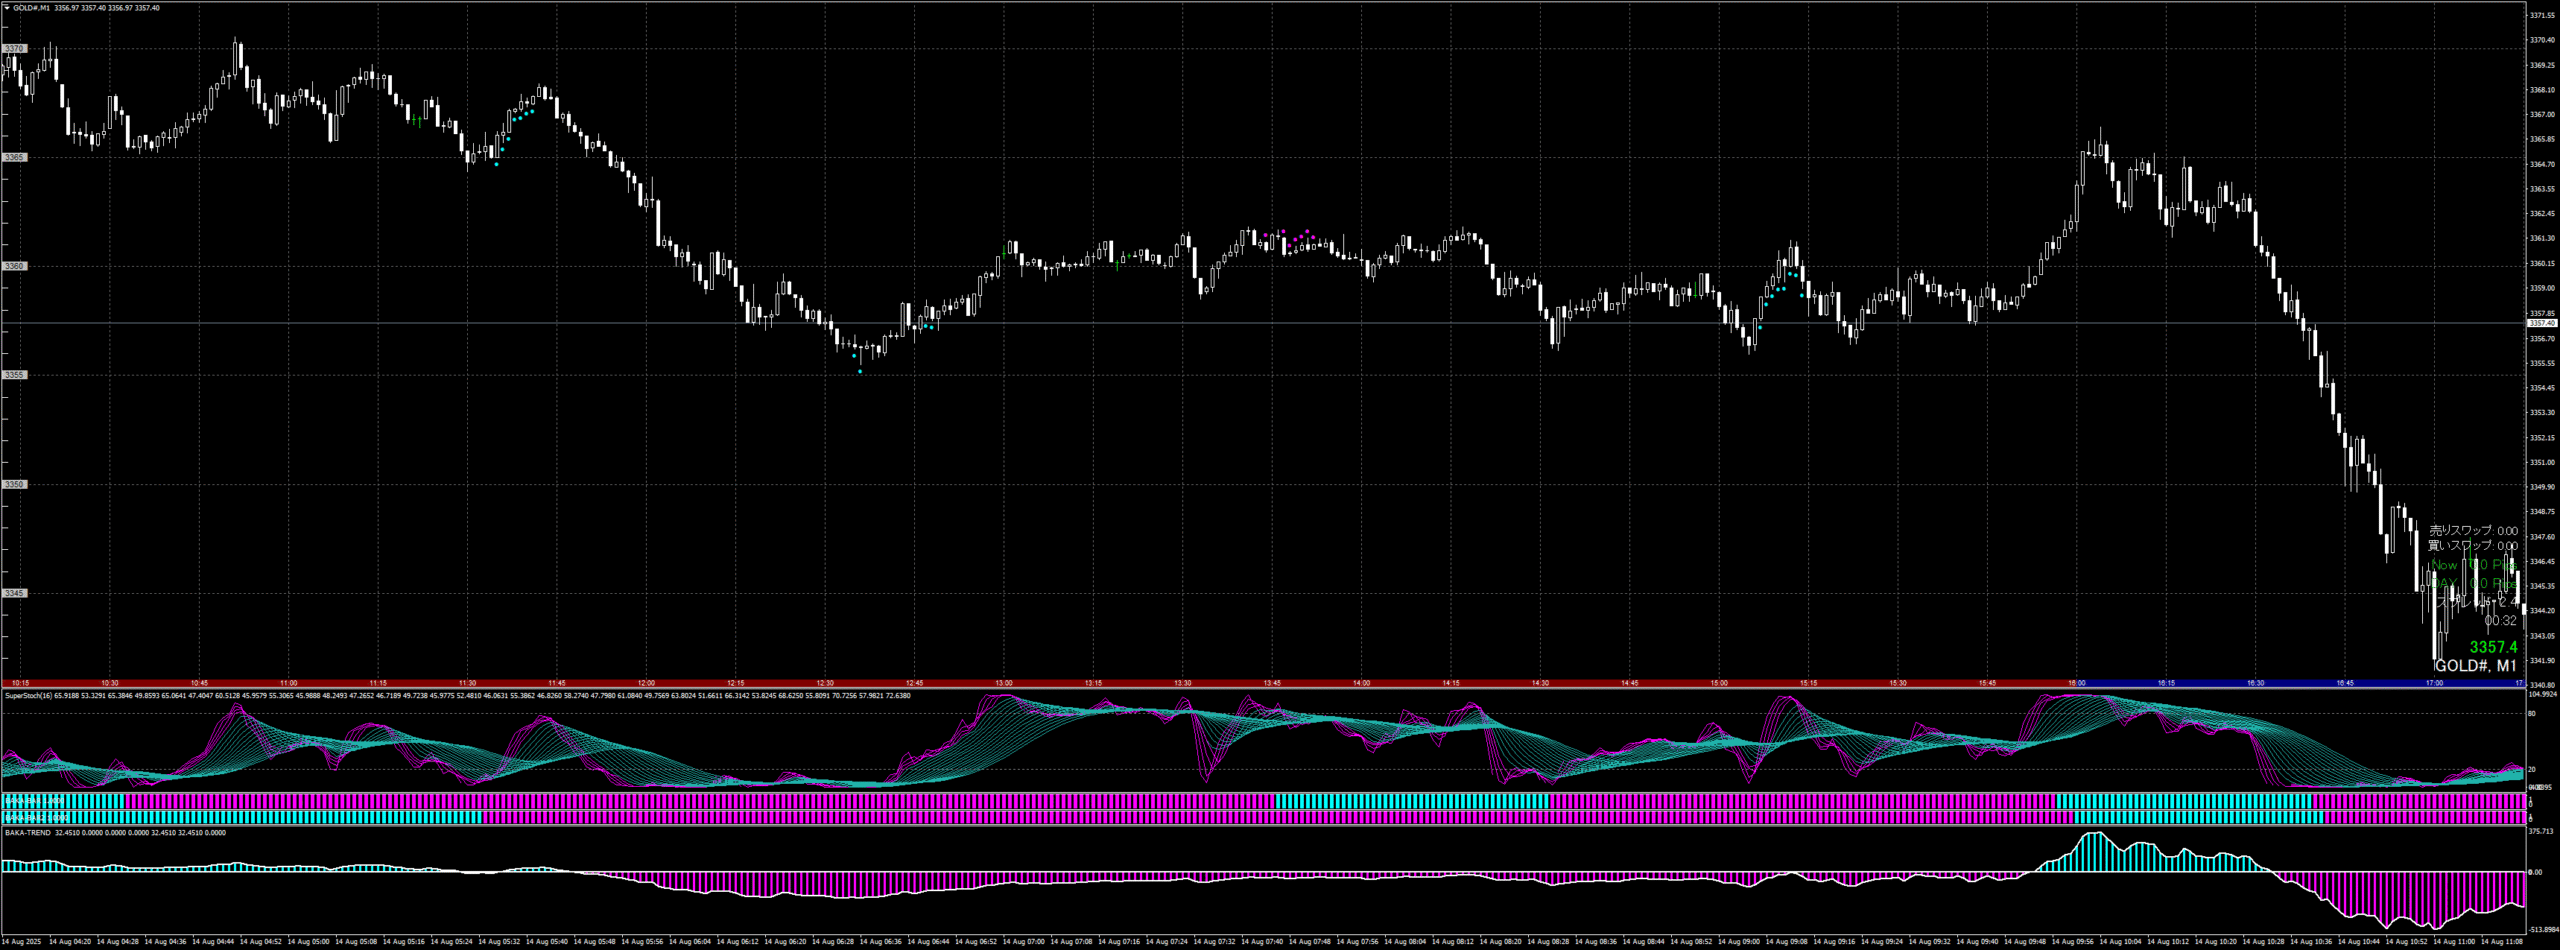Screen dimensions: 2560x950
Task: Click the GOLD#, M1 symbol label bottom right
Action: click(2476, 665)
